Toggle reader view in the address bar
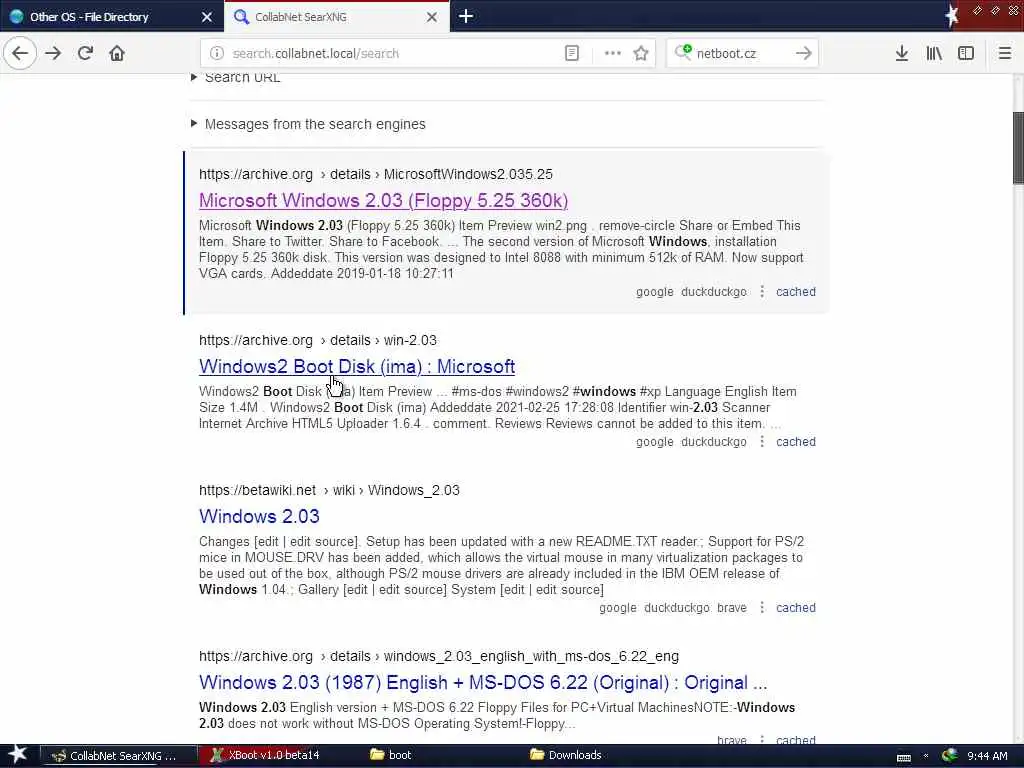Image resolution: width=1024 pixels, height=768 pixels. click(571, 54)
